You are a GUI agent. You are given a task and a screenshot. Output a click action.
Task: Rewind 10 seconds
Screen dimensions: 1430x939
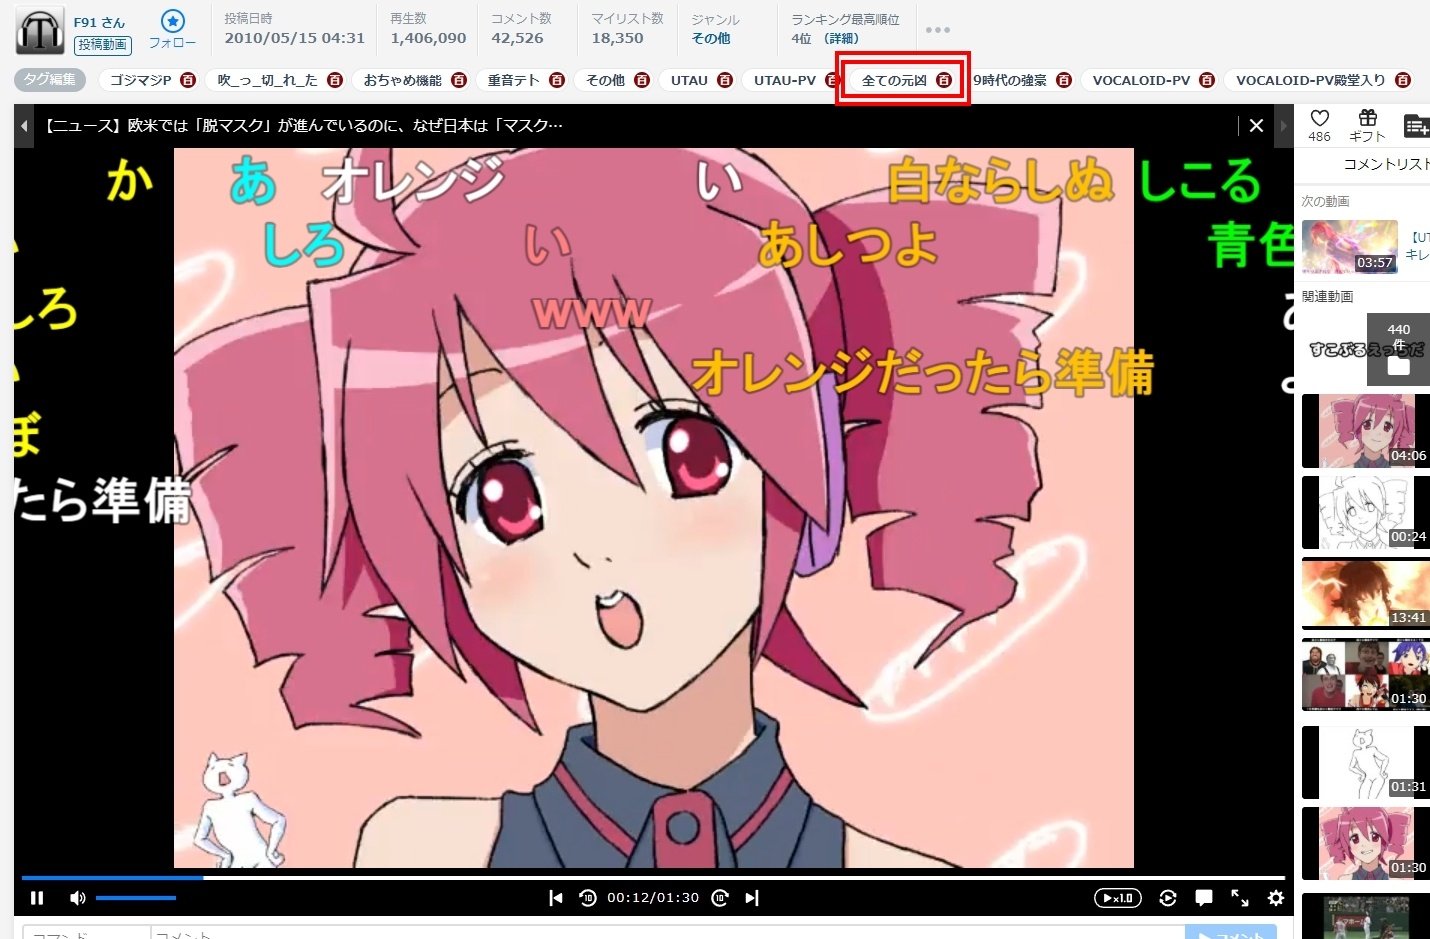(x=588, y=898)
